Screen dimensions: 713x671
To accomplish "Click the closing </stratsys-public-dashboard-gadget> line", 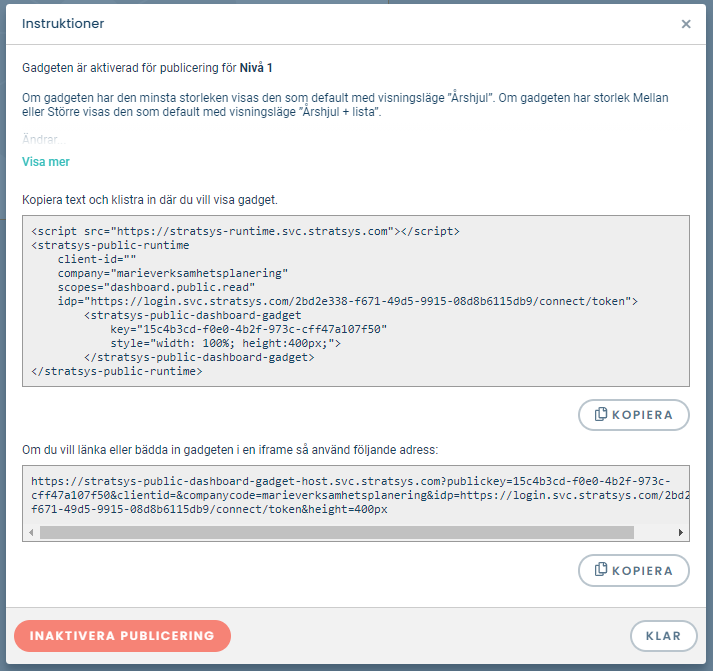I will coord(199,357).
